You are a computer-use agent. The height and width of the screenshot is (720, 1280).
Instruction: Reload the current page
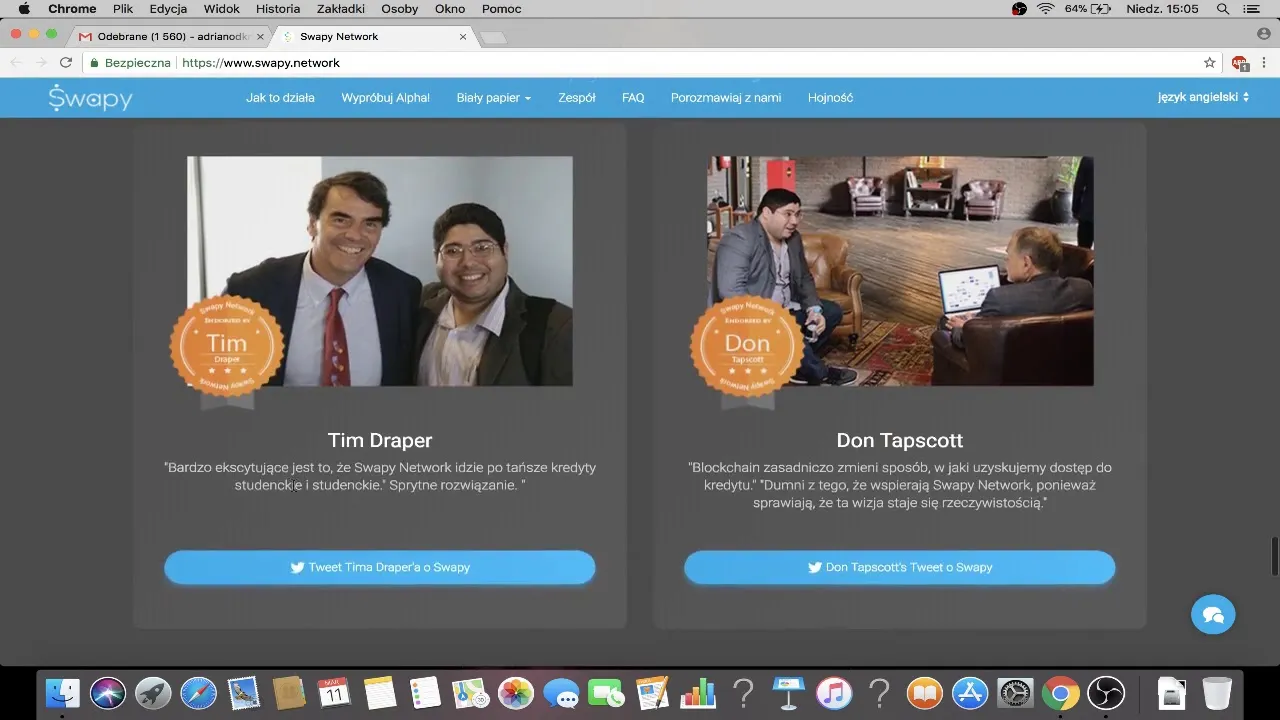(66, 62)
